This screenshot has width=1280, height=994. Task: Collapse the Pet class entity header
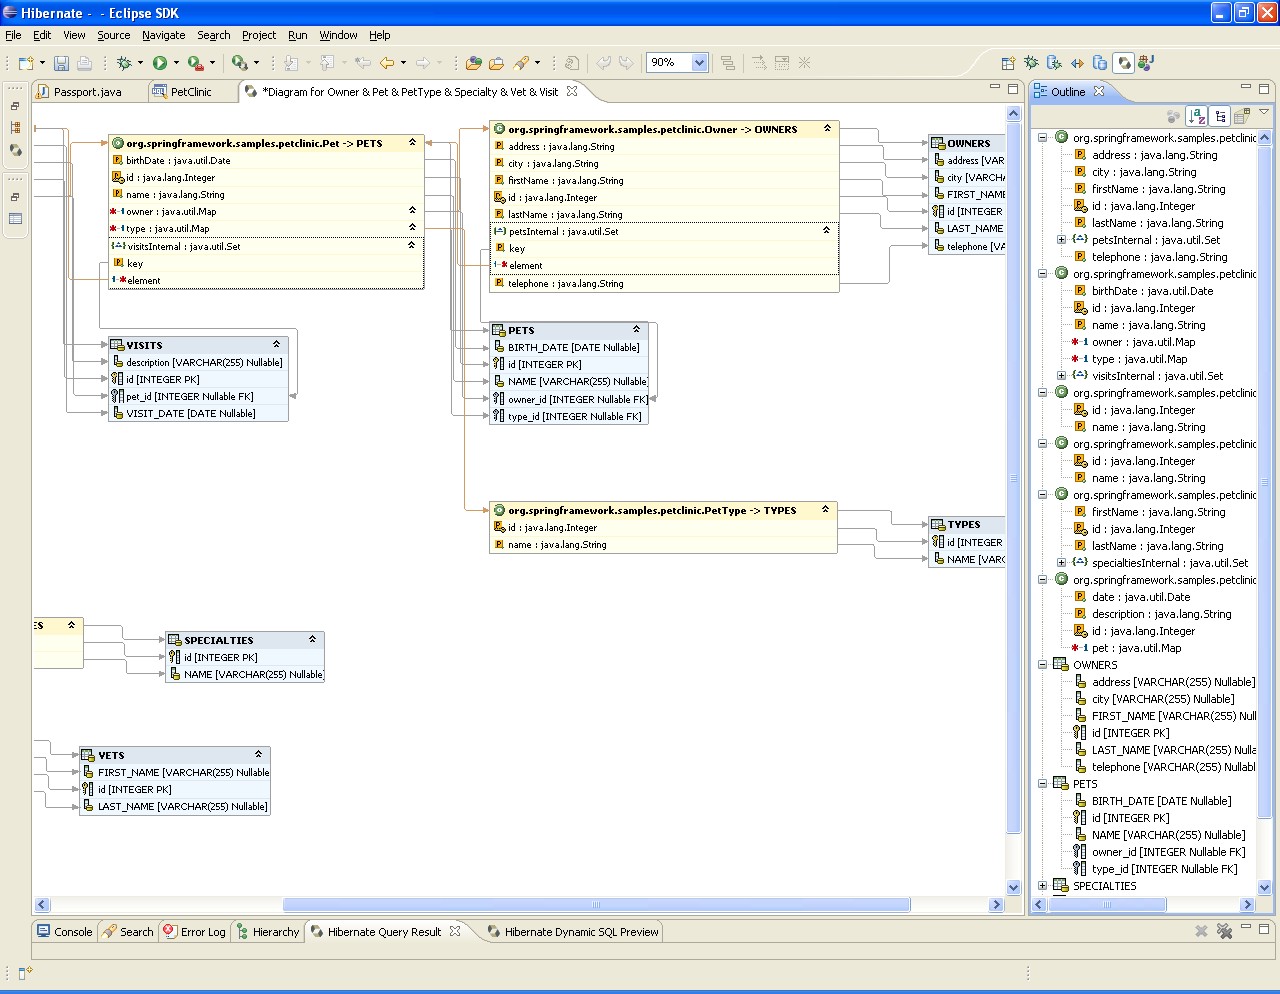pyautogui.click(x=412, y=143)
